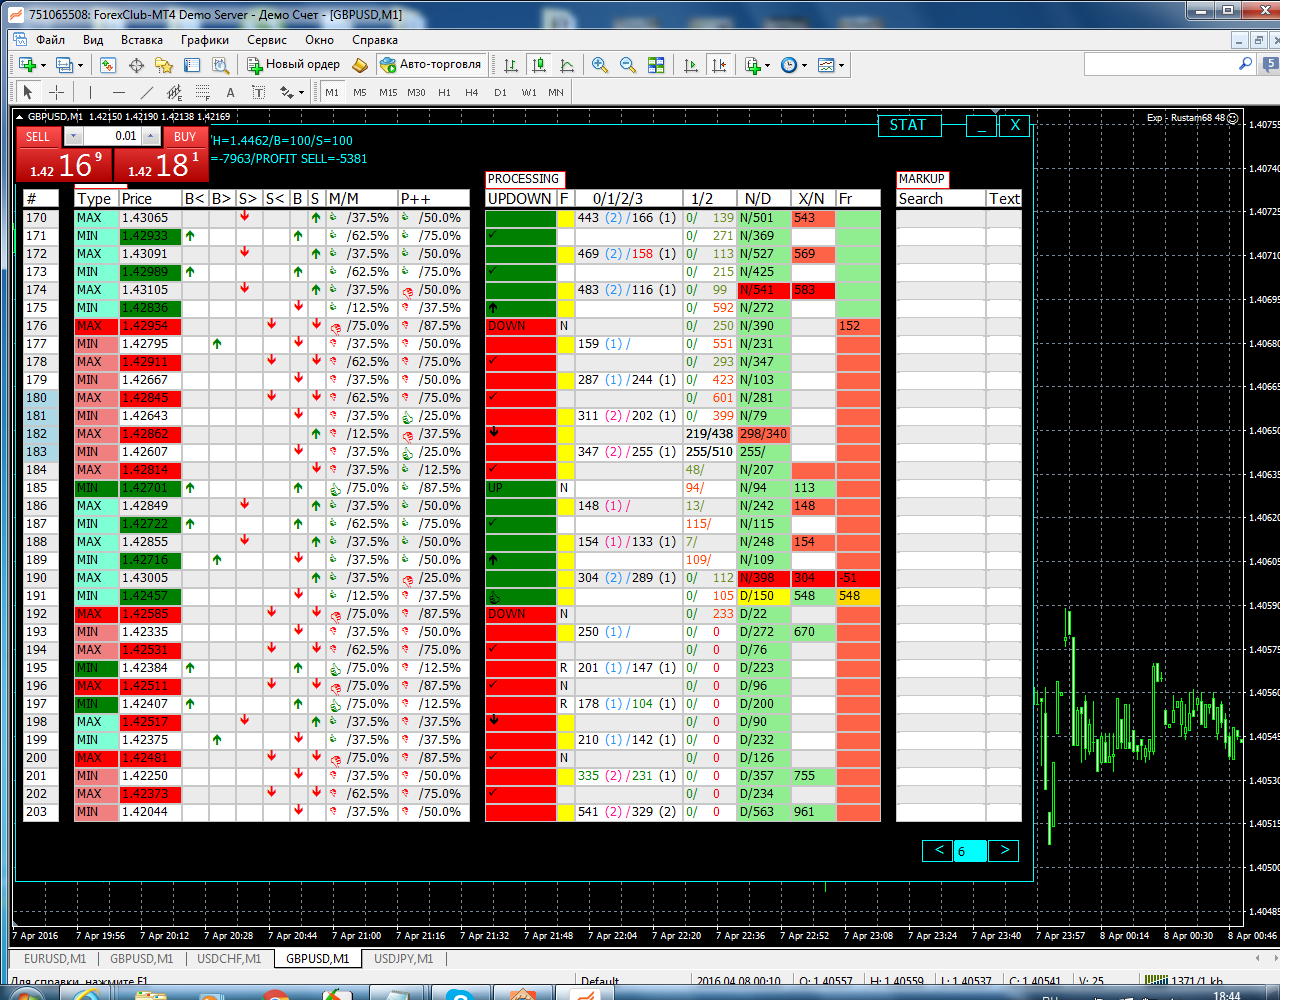The width and height of the screenshot is (1296, 1000).
Task: Select the vertical line tool
Action: (90, 92)
